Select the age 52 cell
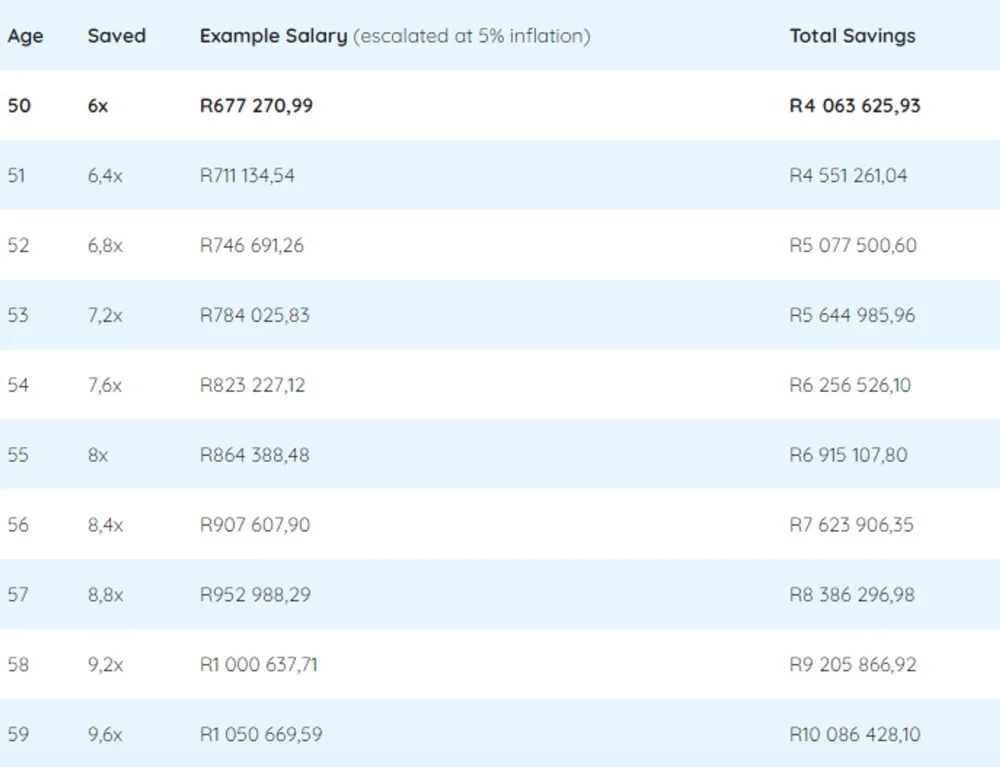Screen dimensions: 1000x767 18,245
